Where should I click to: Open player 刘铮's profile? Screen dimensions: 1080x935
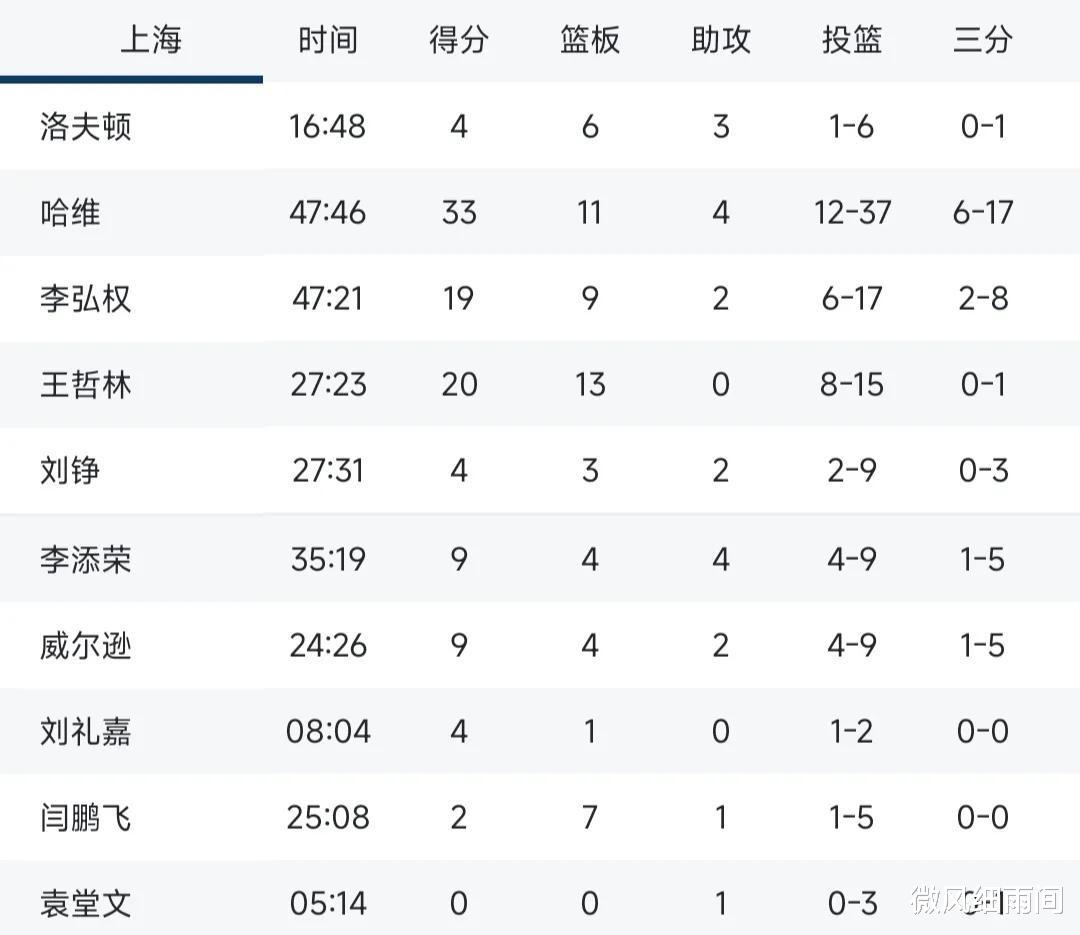tap(70, 471)
